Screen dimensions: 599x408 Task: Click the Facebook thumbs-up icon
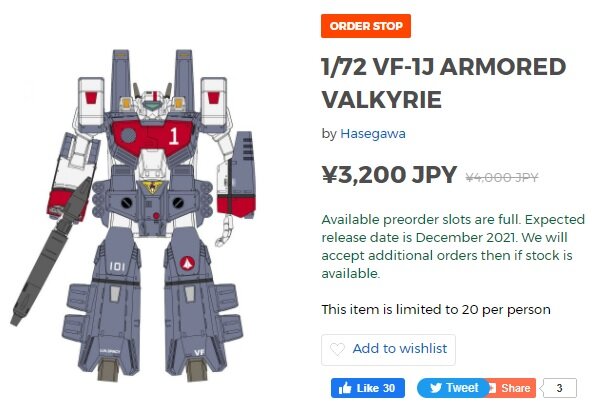345,388
